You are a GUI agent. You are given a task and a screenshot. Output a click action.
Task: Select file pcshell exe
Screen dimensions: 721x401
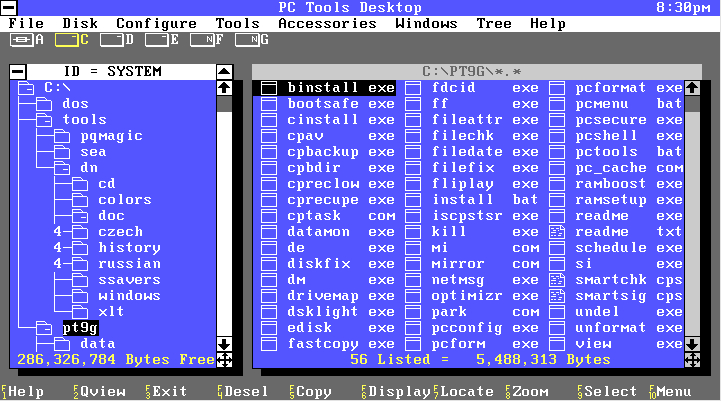click(616, 136)
